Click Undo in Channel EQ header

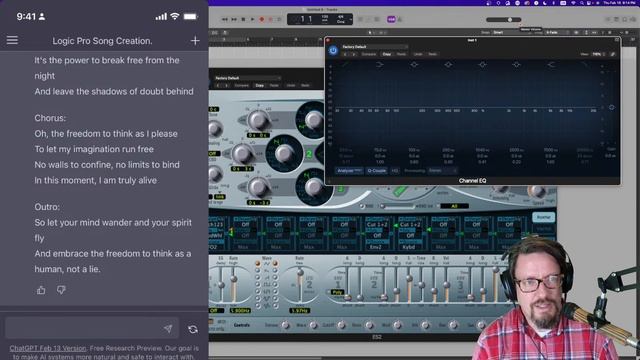tap(418, 54)
